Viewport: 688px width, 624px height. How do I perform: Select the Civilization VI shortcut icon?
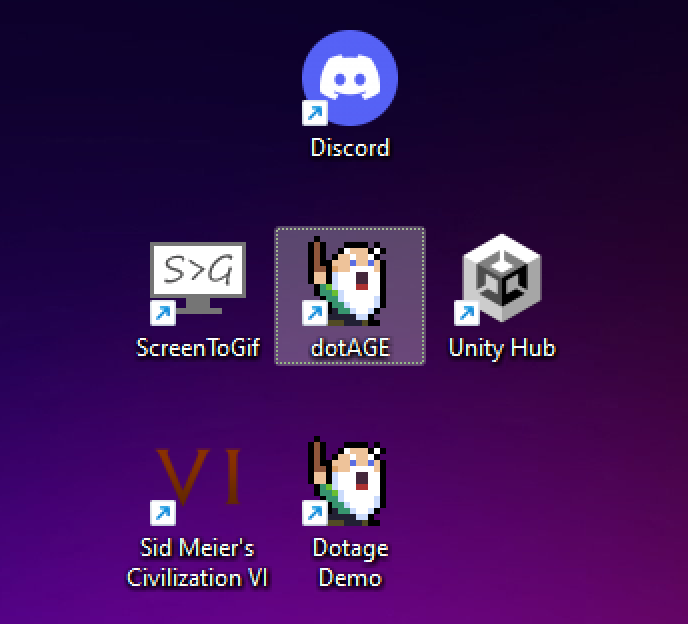pyautogui.click(x=196, y=486)
